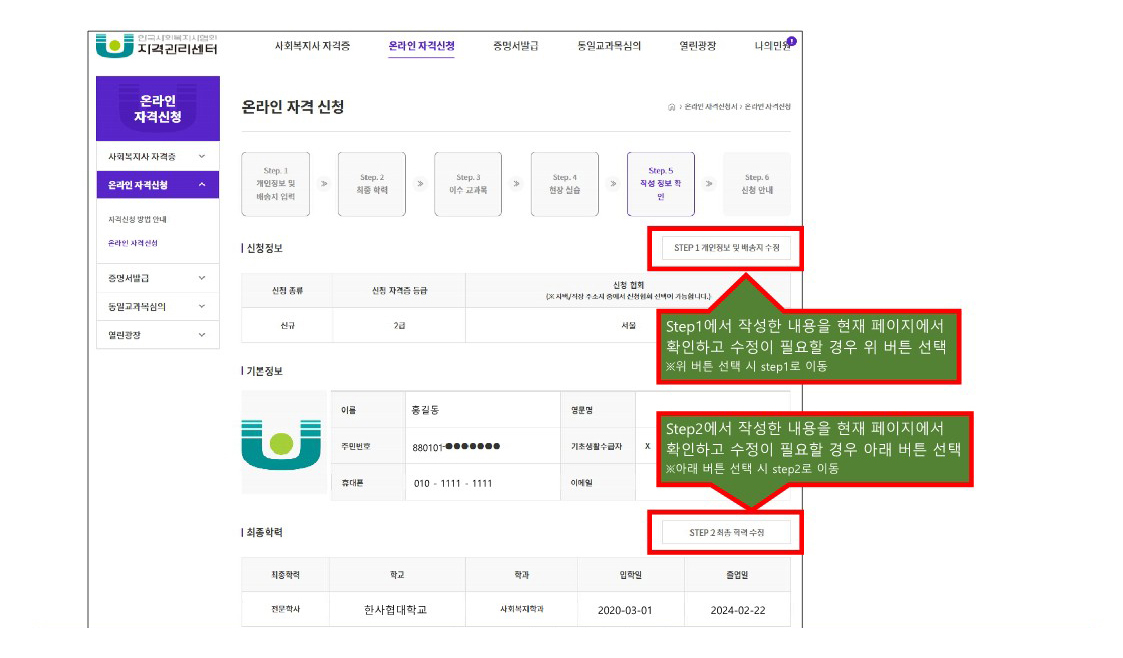The width and height of the screenshot is (1123, 658).
Task: Expand 증명서발급 in the sidebar
Action: click(x=158, y=278)
